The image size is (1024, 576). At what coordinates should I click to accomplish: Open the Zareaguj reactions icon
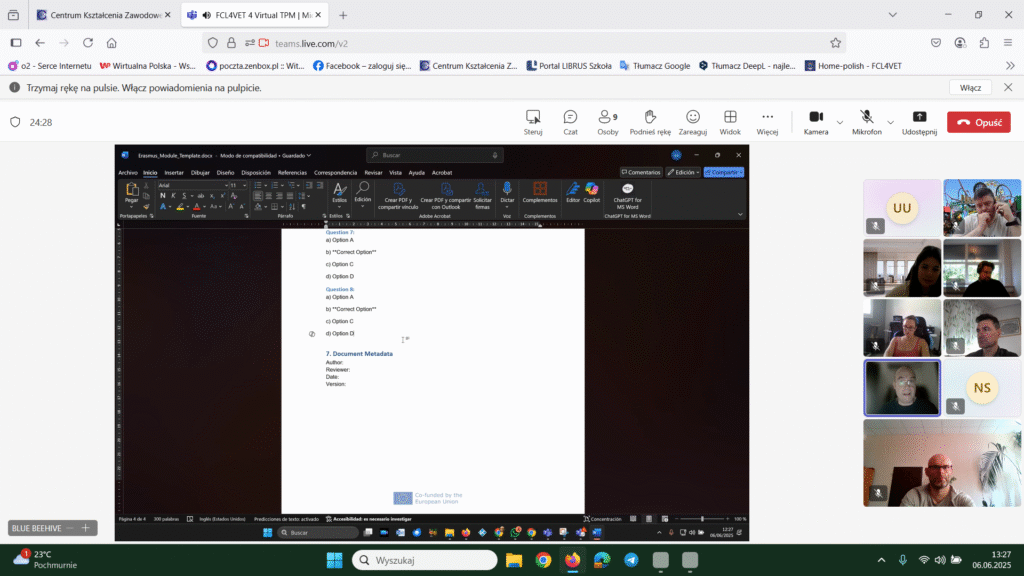pos(692,118)
